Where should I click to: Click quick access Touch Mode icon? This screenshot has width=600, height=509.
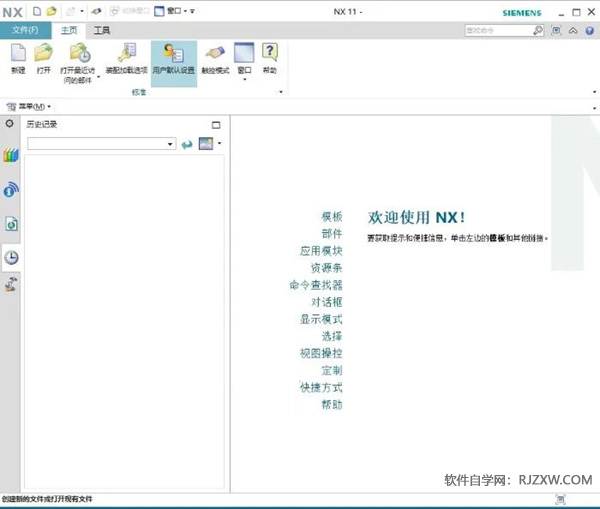pos(96,11)
